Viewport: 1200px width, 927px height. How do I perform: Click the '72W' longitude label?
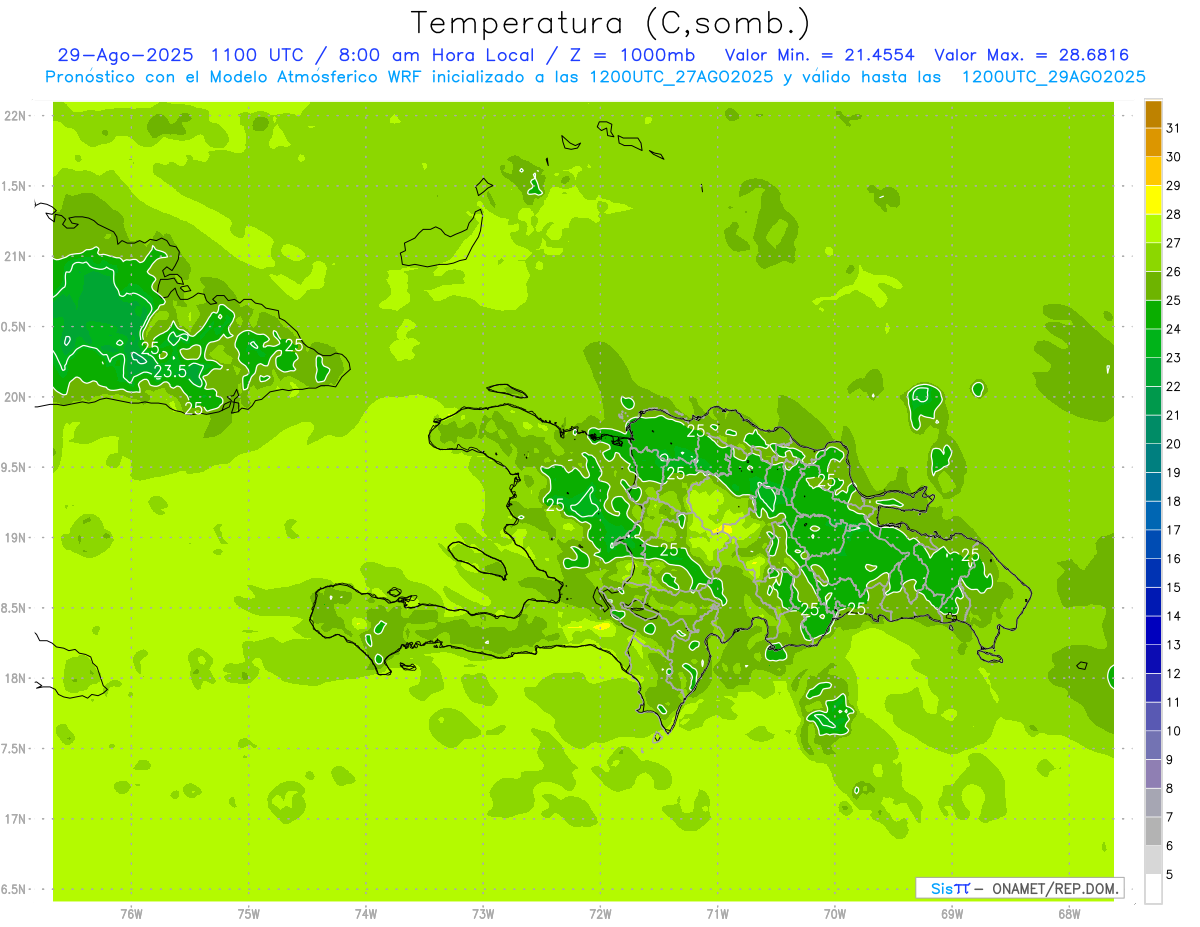[600, 914]
